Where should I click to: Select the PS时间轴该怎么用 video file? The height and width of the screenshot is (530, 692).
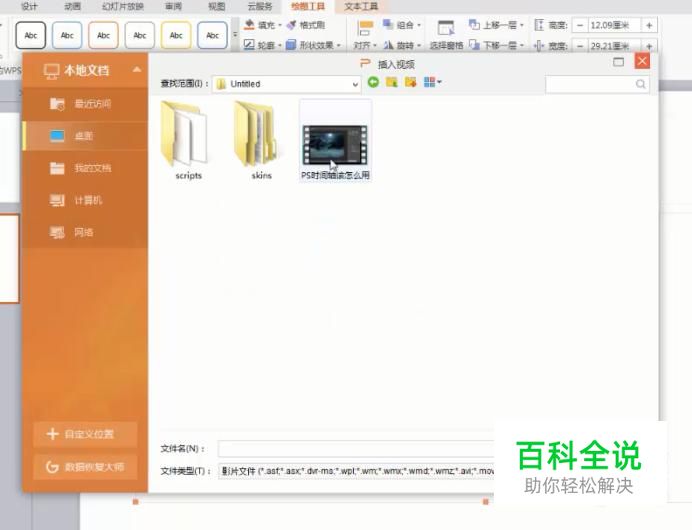coord(335,140)
